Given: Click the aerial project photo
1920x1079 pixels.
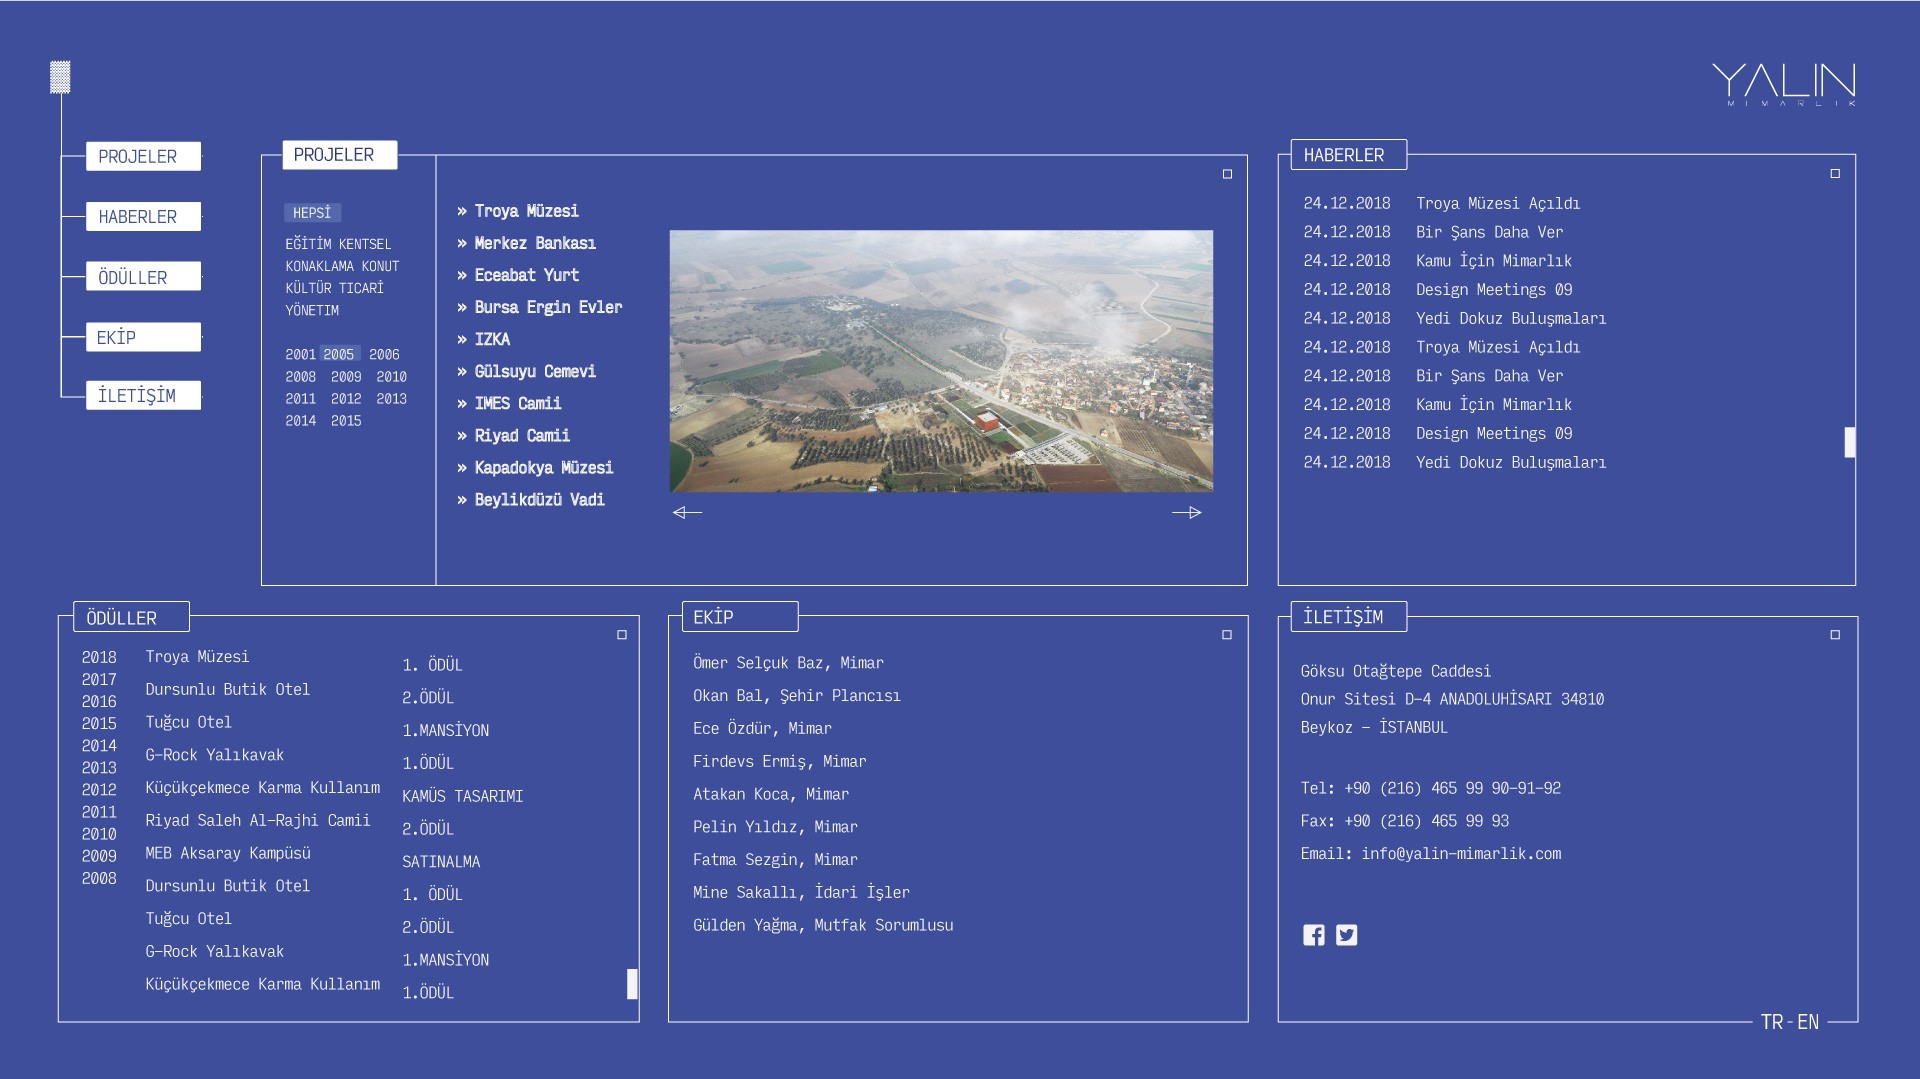Looking at the screenshot, I should coord(941,361).
